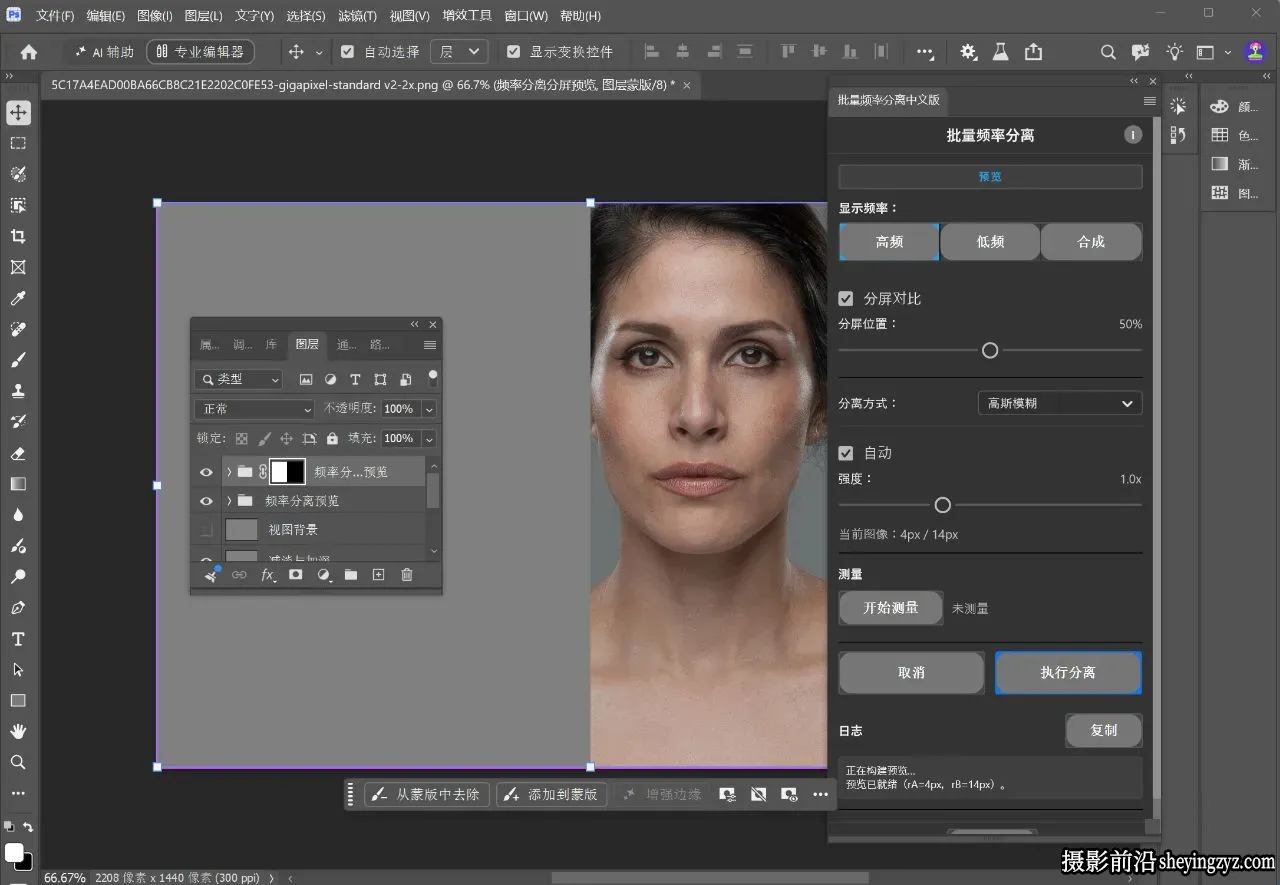The image size is (1280, 885).
Task: Click the 执行分离 button
Action: tap(1068, 673)
